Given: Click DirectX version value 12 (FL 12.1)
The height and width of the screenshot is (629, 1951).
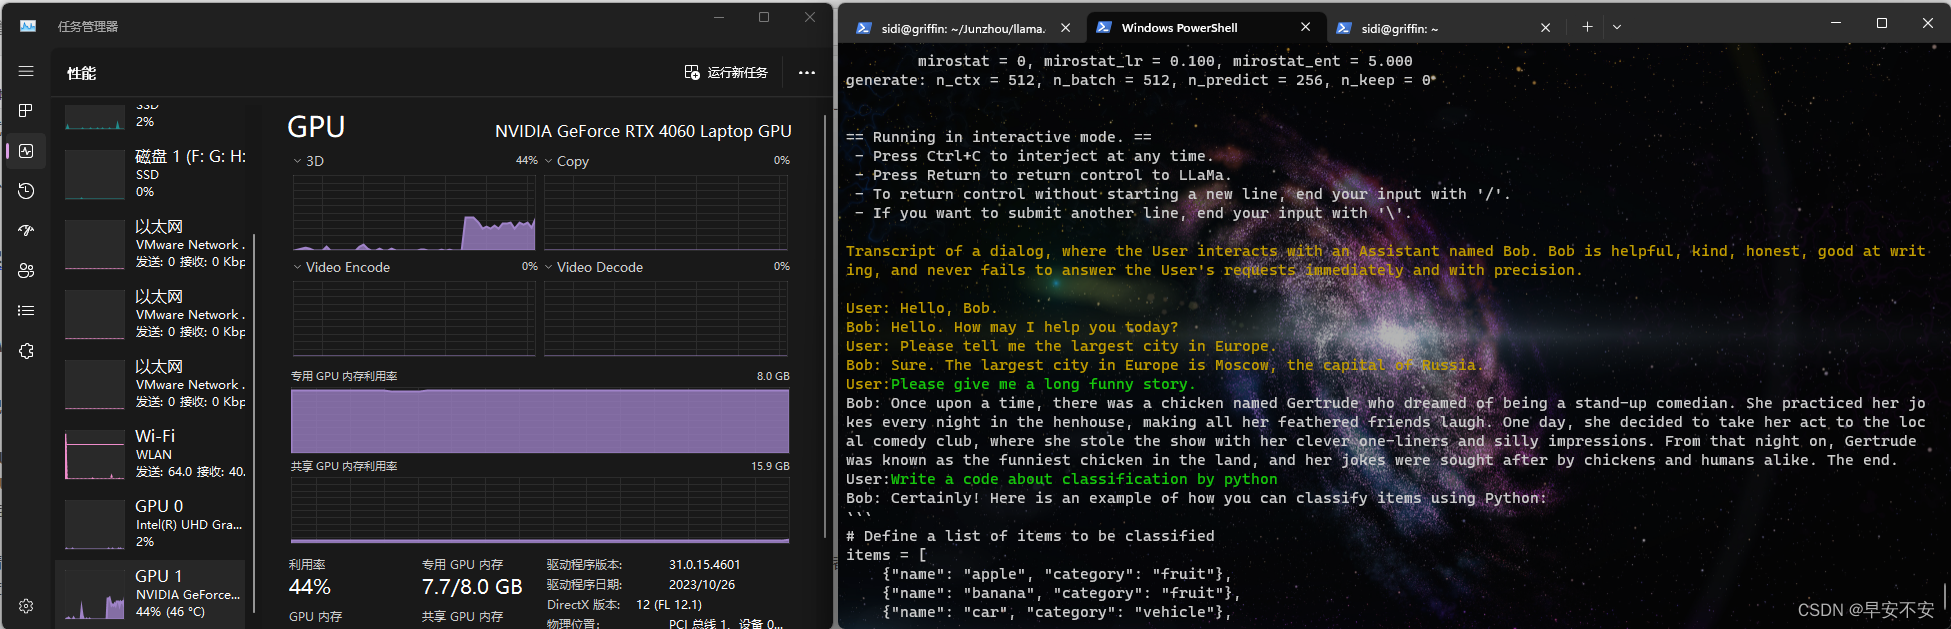Looking at the screenshot, I should pyautogui.click(x=669, y=605).
